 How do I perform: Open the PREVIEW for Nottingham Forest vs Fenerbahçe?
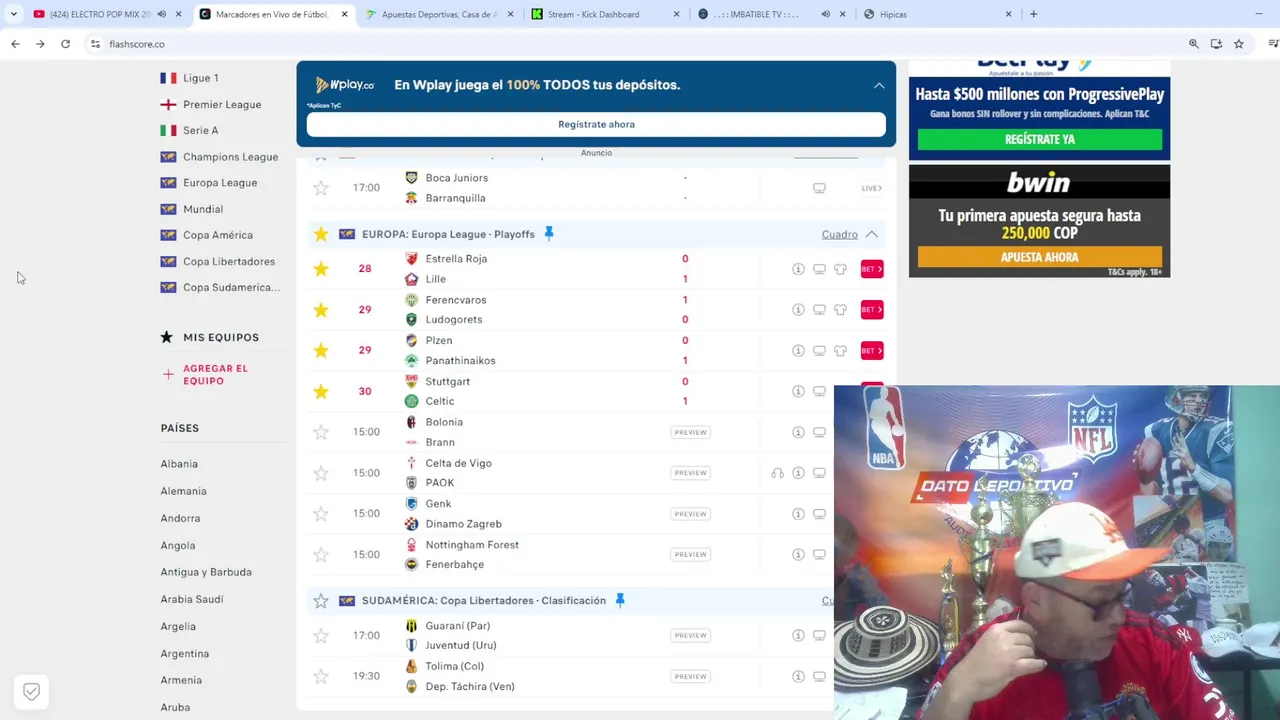(690, 555)
